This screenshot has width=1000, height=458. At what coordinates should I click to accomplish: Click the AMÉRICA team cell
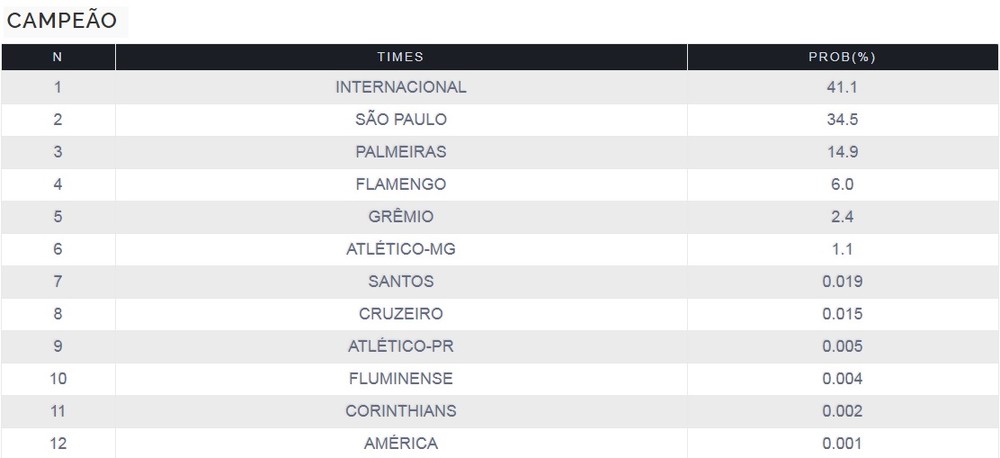401,443
